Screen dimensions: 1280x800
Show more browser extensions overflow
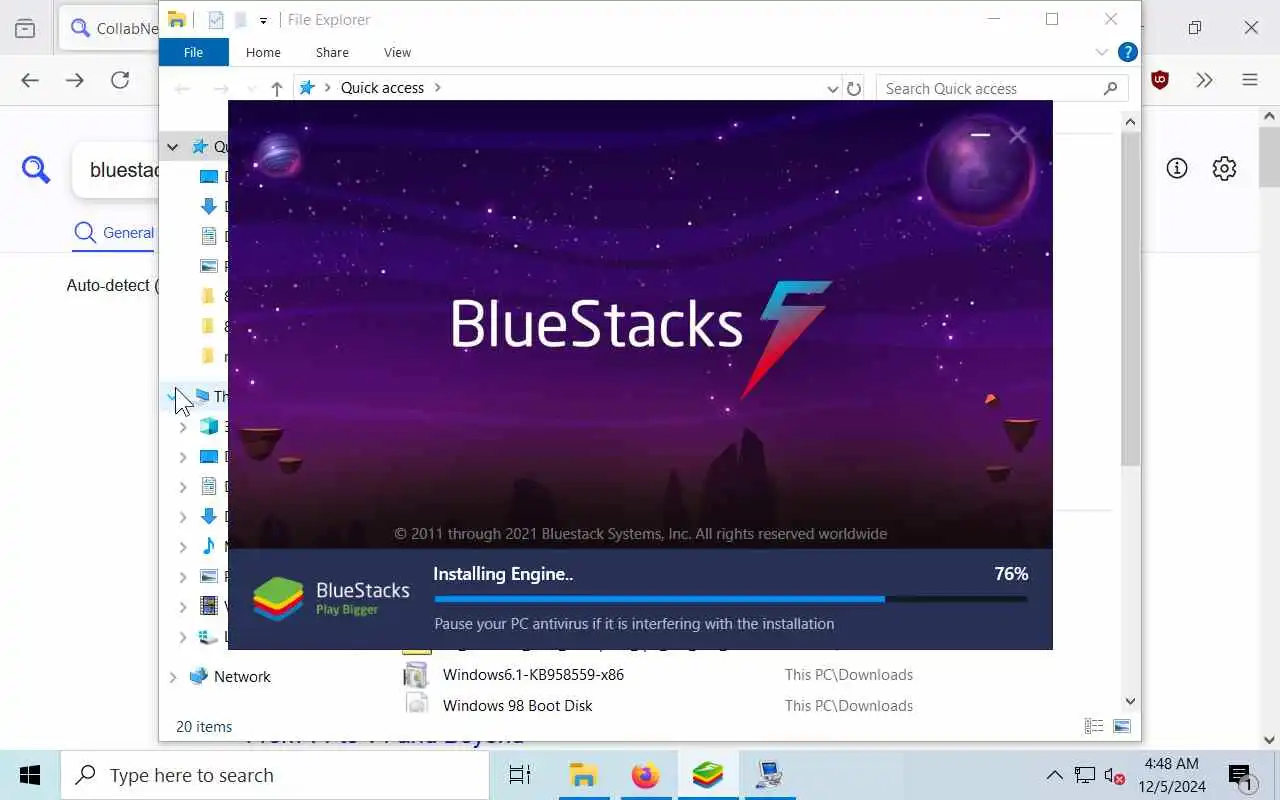pos(1204,80)
